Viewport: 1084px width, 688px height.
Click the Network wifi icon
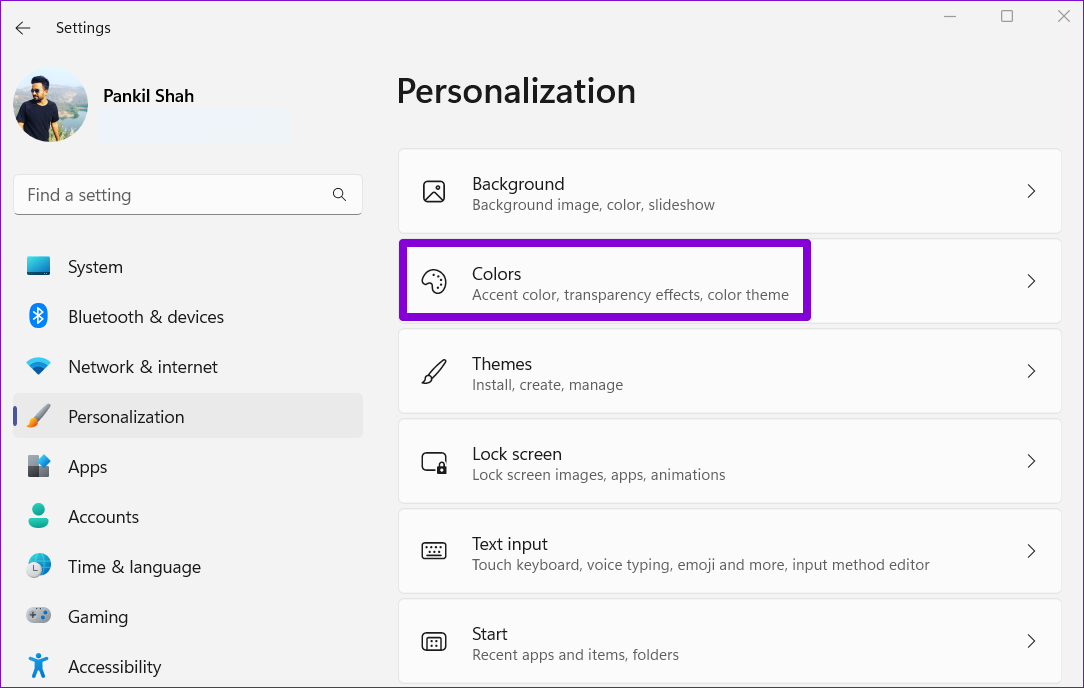tap(38, 366)
